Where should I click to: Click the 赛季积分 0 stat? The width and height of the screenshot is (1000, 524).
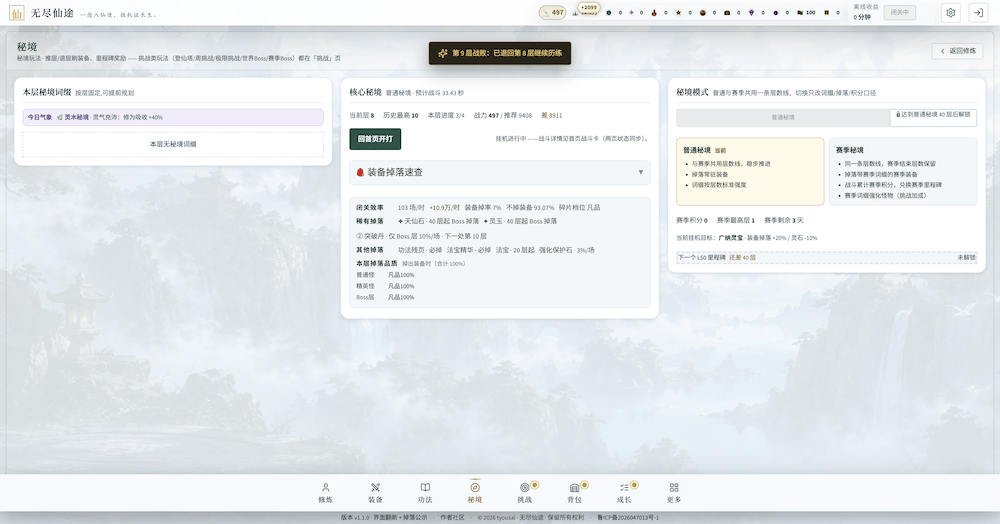point(691,220)
